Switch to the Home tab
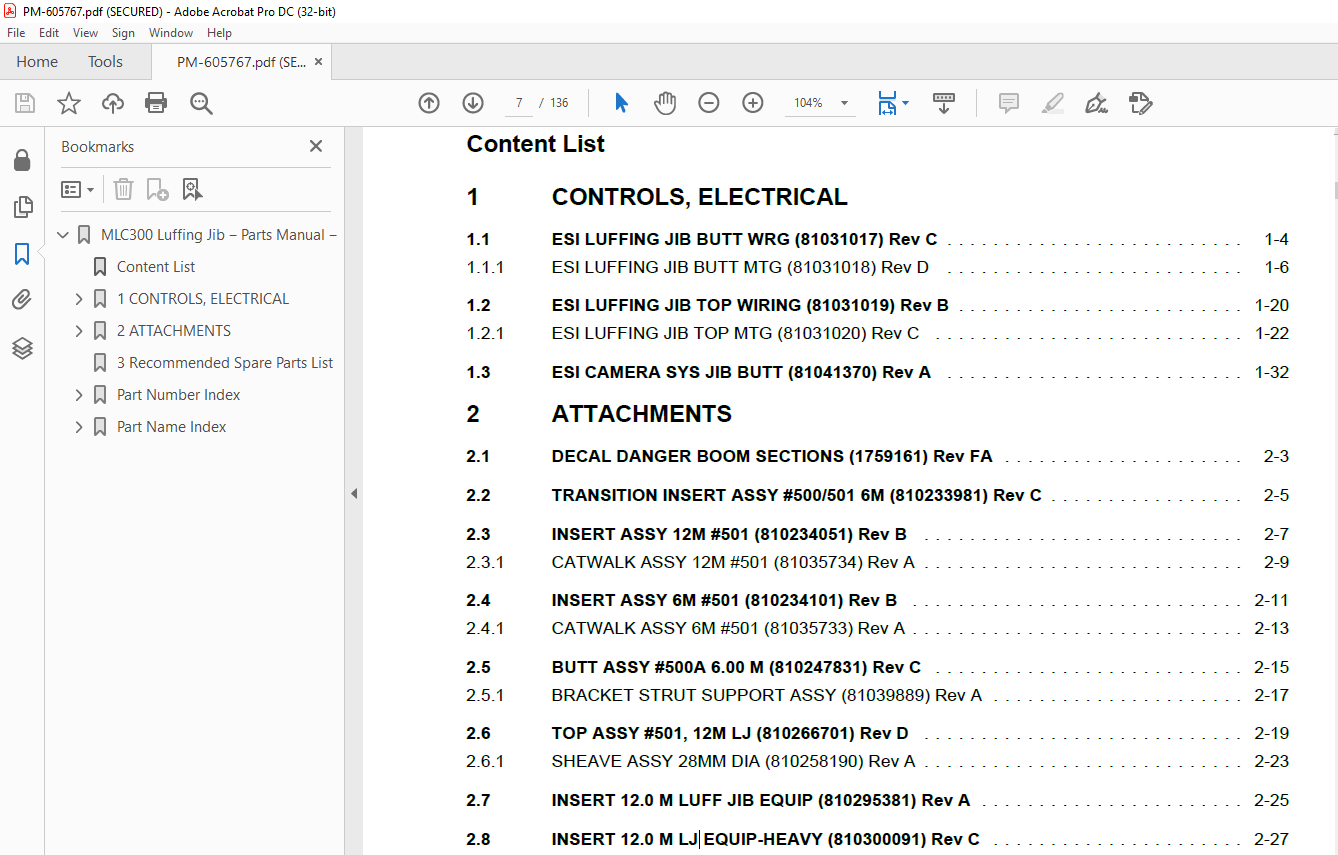1338x855 pixels. tap(37, 62)
